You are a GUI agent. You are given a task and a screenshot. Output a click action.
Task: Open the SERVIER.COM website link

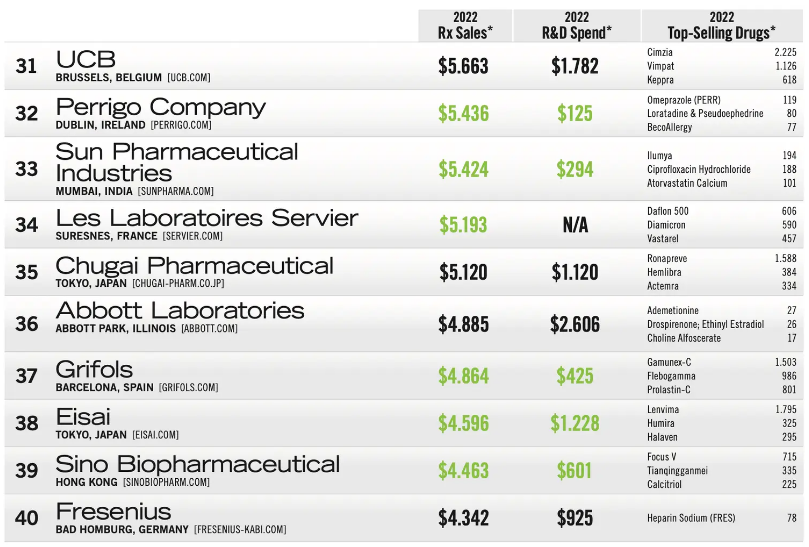(193, 237)
